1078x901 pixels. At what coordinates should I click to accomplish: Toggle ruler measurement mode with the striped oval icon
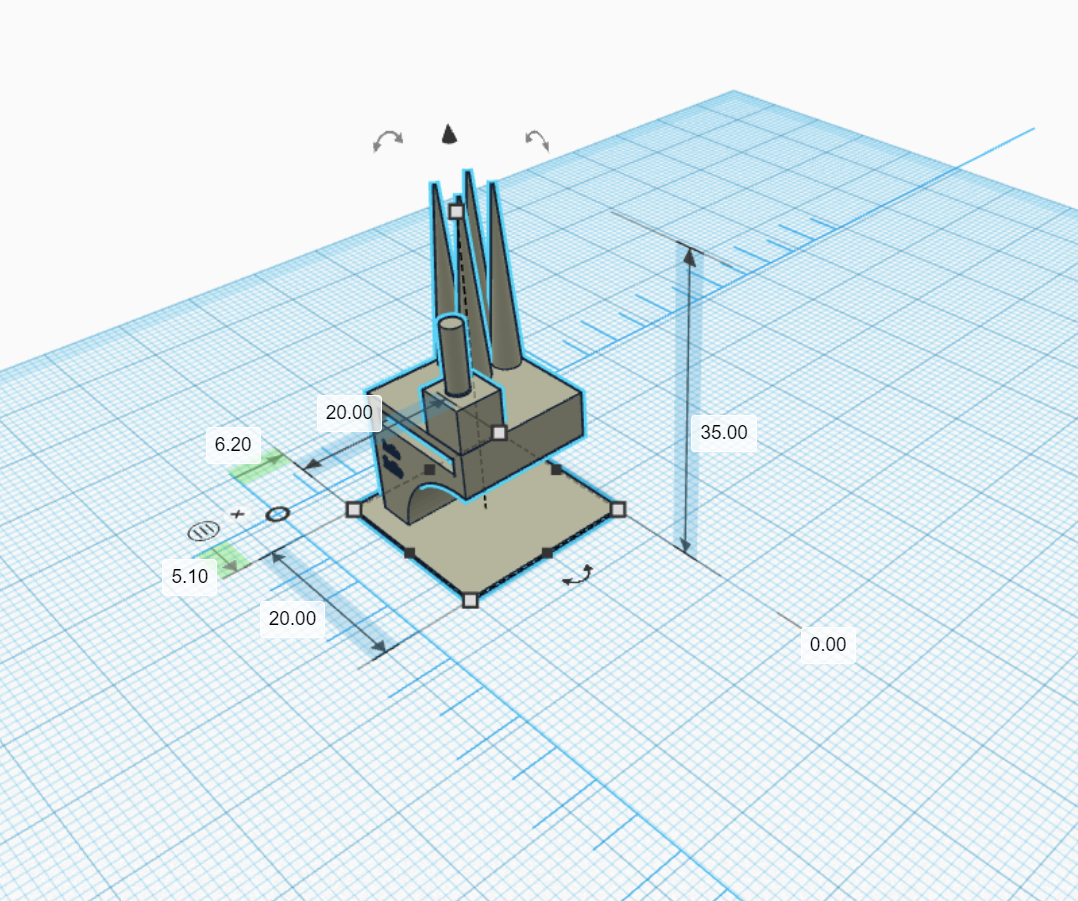pyautogui.click(x=204, y=531)
